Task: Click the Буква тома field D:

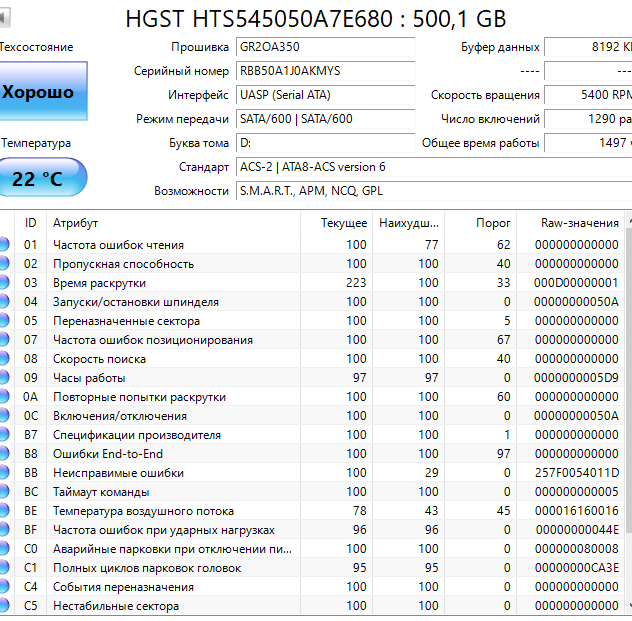Action: (x=325, y=143)
